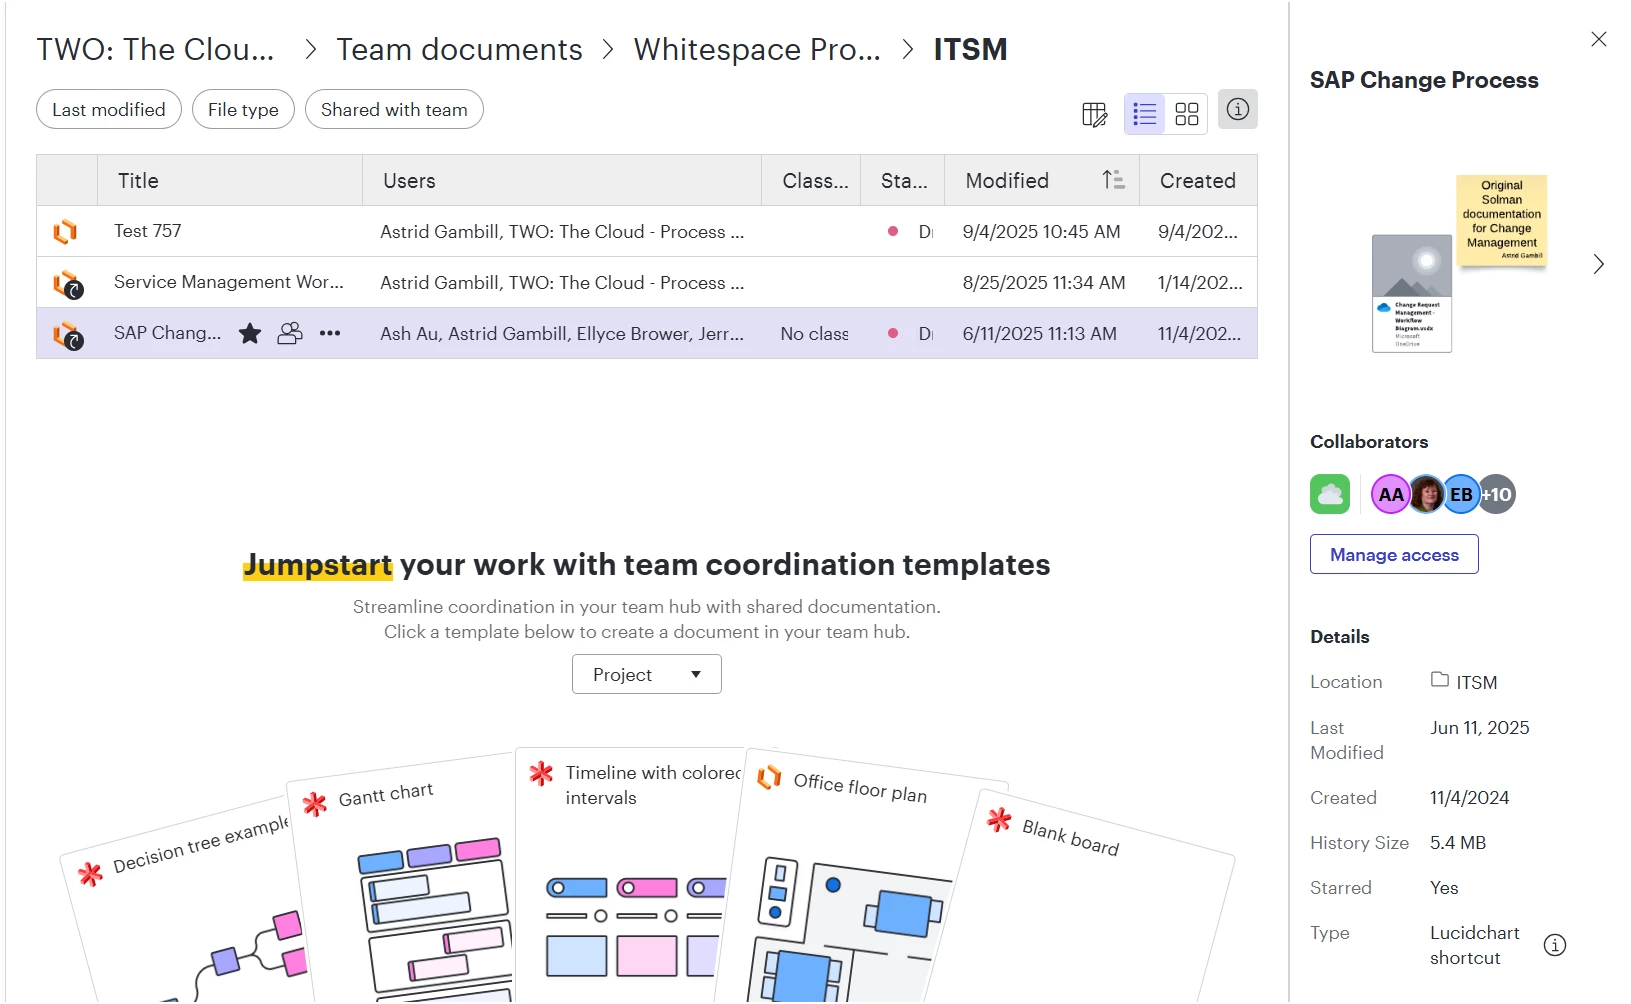Click the Test 757 status dot
The image size is (1631, 1004).
click(893, 231)
